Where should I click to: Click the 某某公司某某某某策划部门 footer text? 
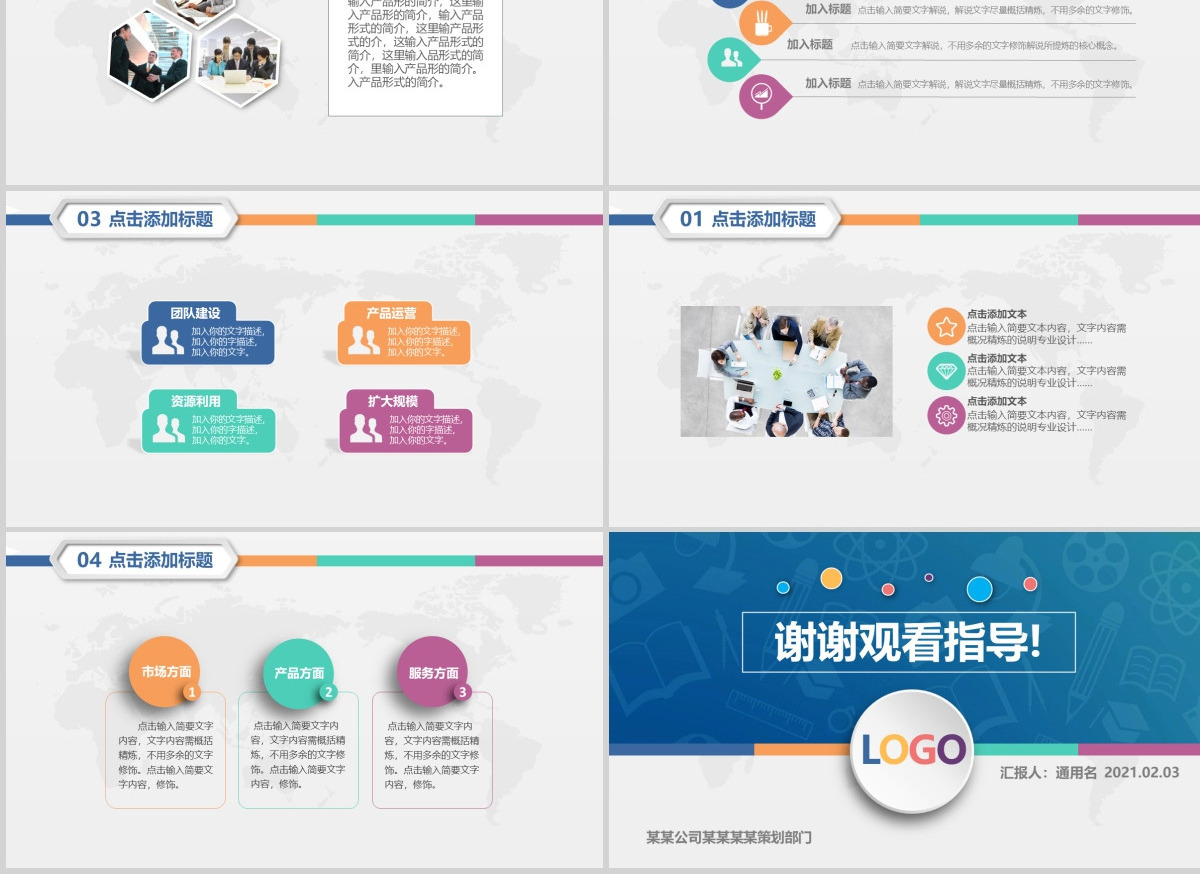pos(729,837)
